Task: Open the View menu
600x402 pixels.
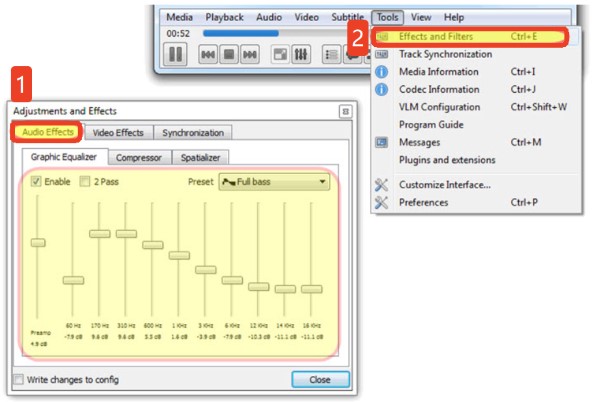Action: click(x=421, y=17)
